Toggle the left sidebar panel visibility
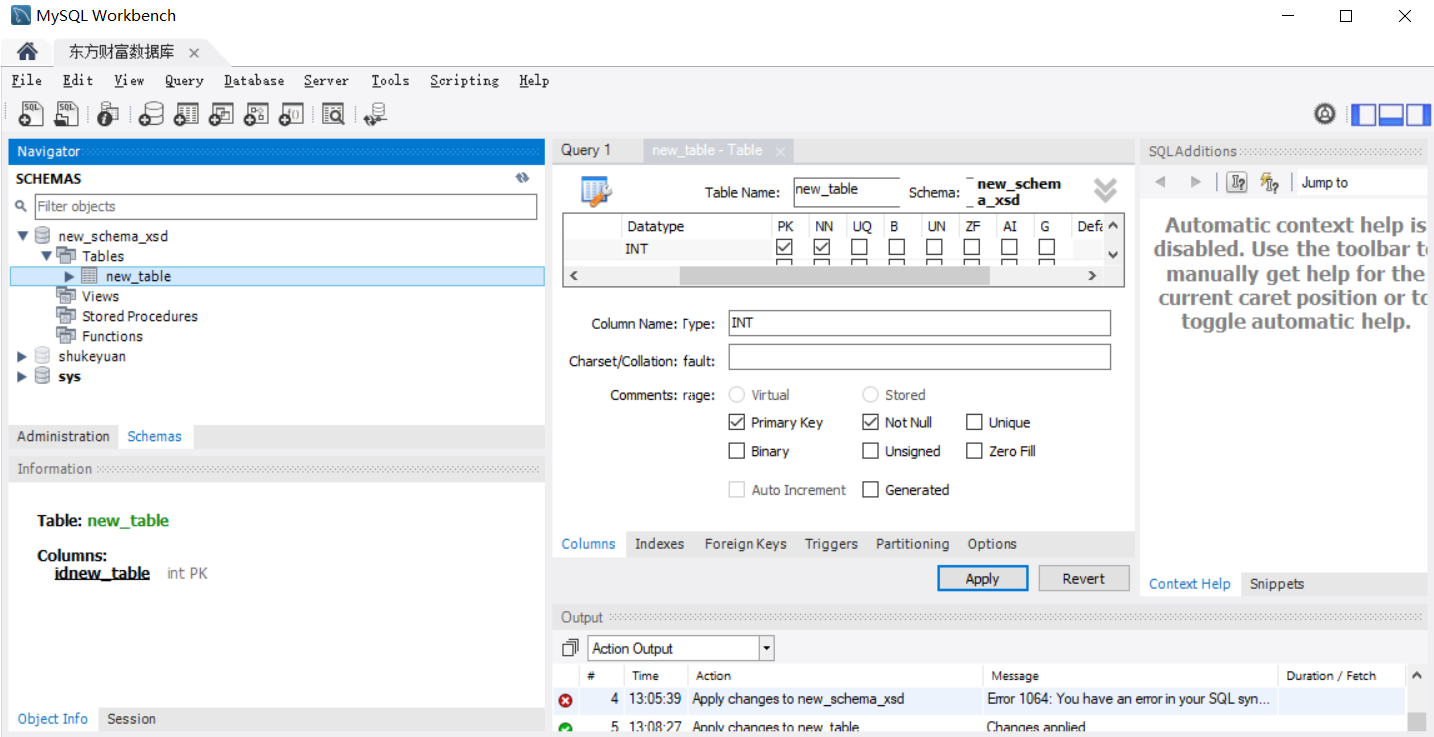 click(1363, 114)
